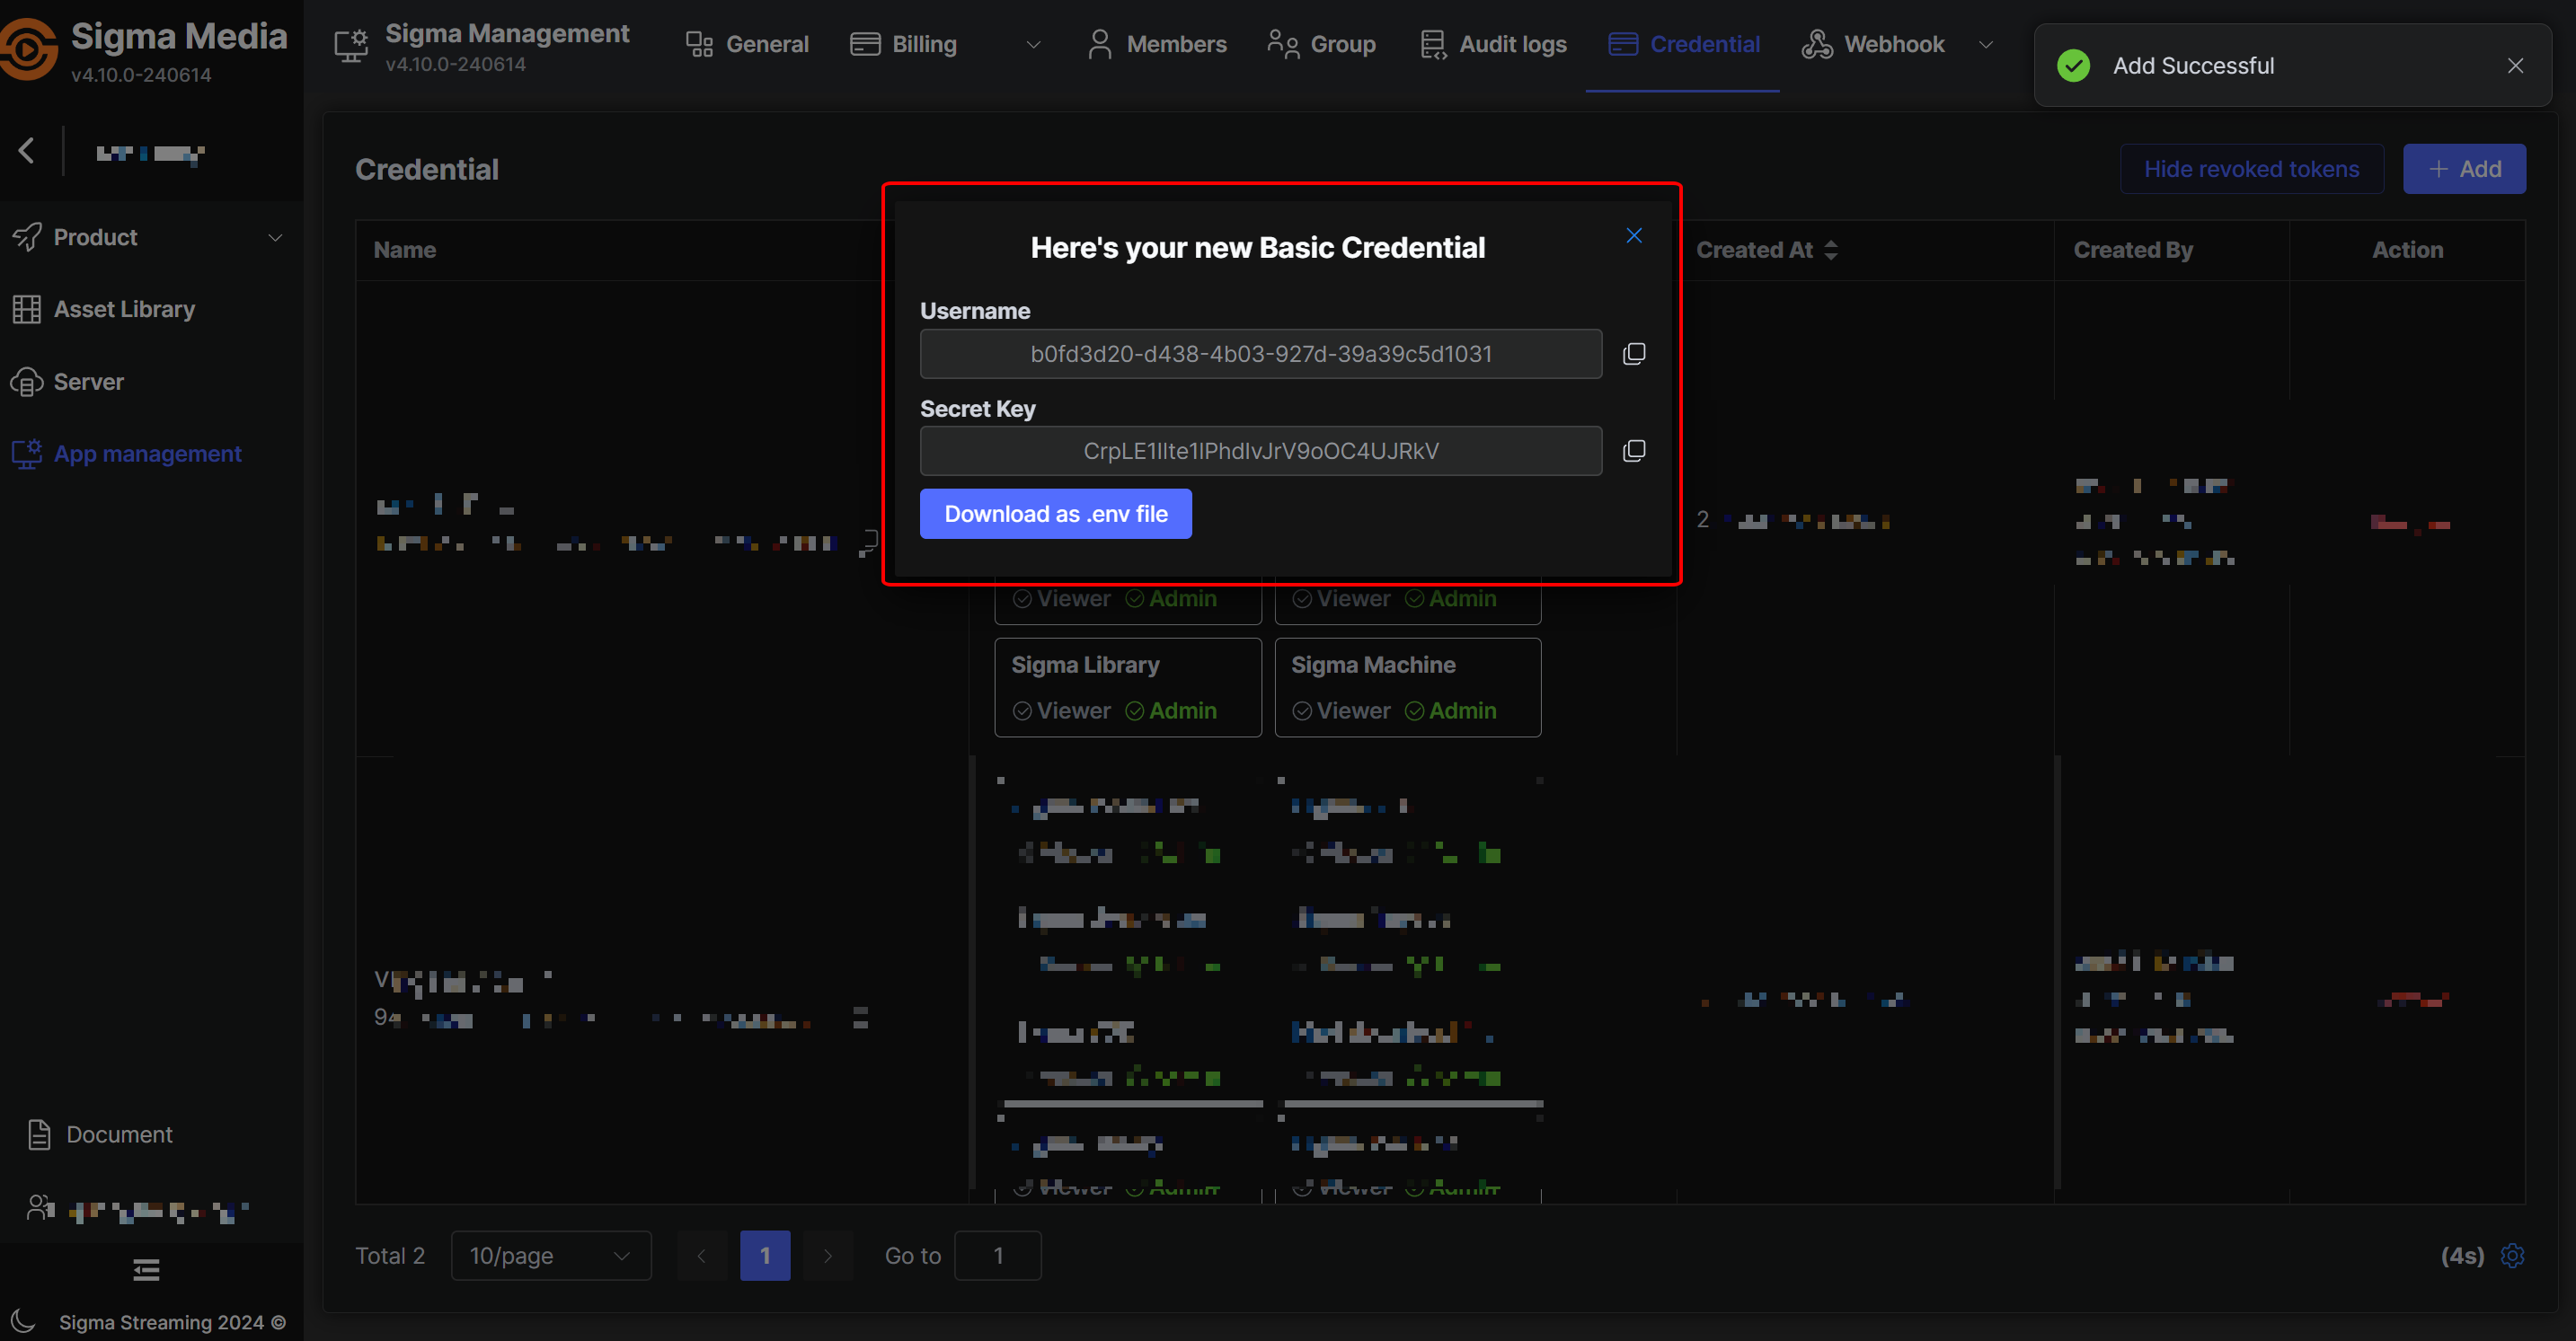Click the back arrow in sidebar
This screenshot has width=2576, height=1341.
click(27, 151)
